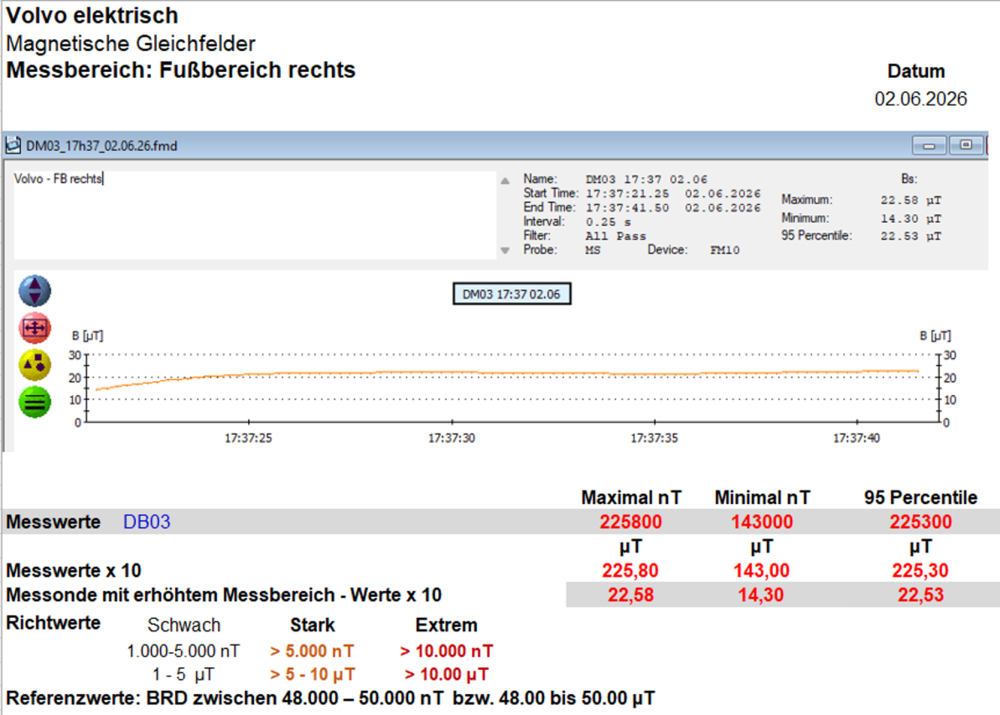Click the Extrem threshold > 10.00 µT

pos(446,674)
